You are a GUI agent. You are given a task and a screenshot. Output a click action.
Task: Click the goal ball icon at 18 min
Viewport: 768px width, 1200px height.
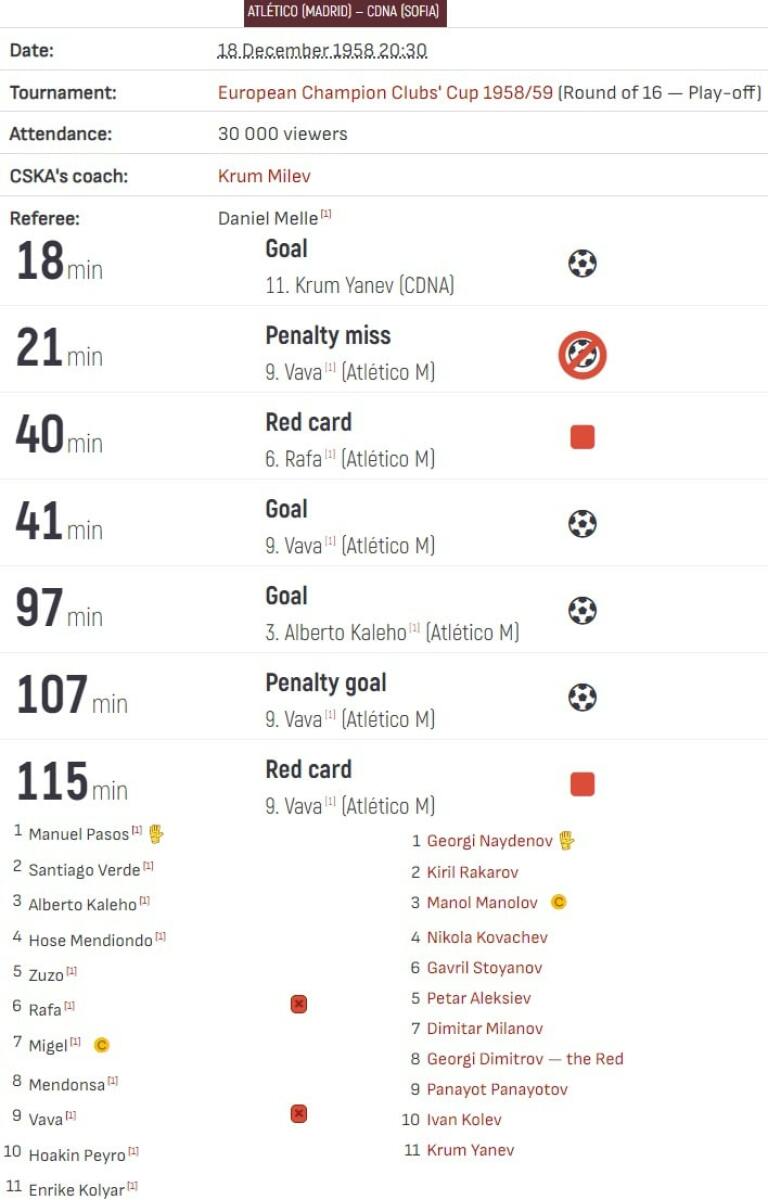pos(582,264)
